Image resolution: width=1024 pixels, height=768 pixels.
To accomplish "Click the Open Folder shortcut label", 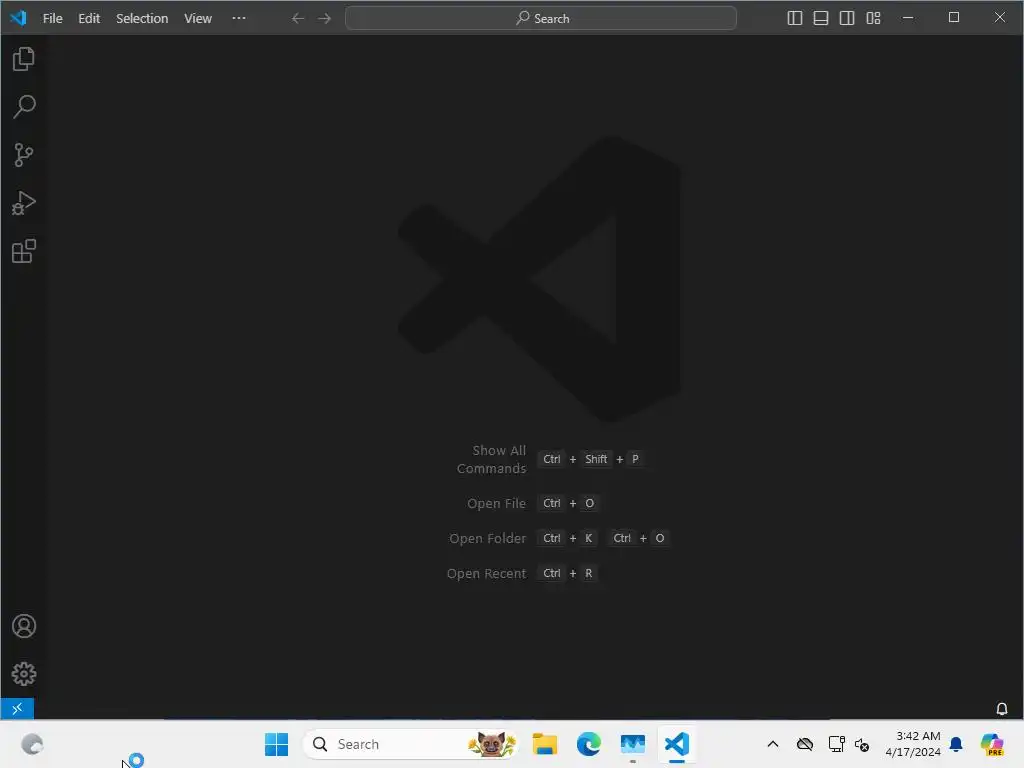I will coord(487,539).
